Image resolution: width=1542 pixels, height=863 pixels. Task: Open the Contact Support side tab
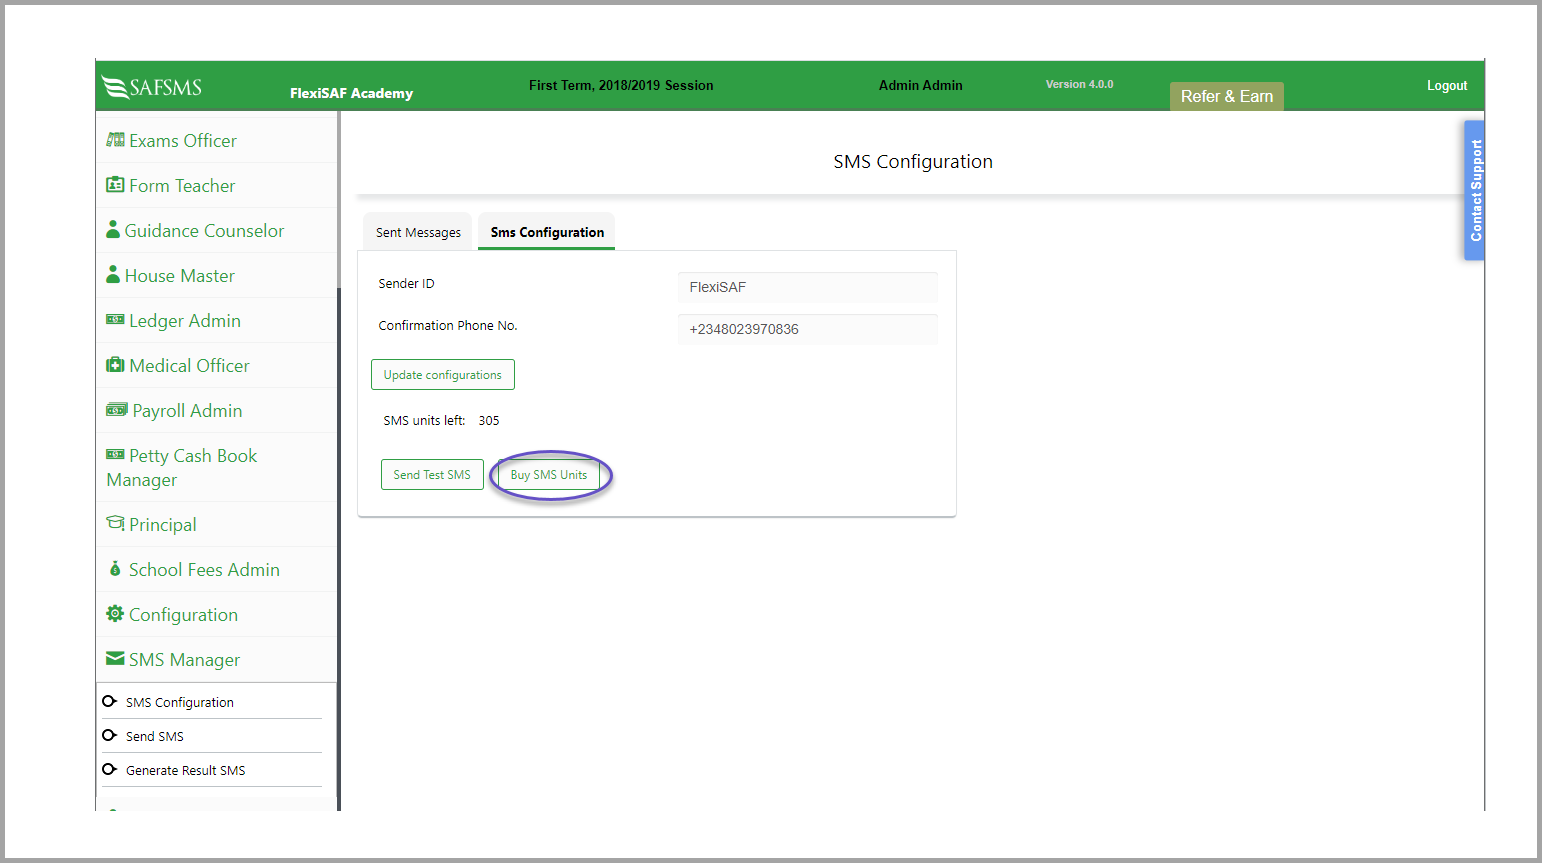click(1474, 190)
